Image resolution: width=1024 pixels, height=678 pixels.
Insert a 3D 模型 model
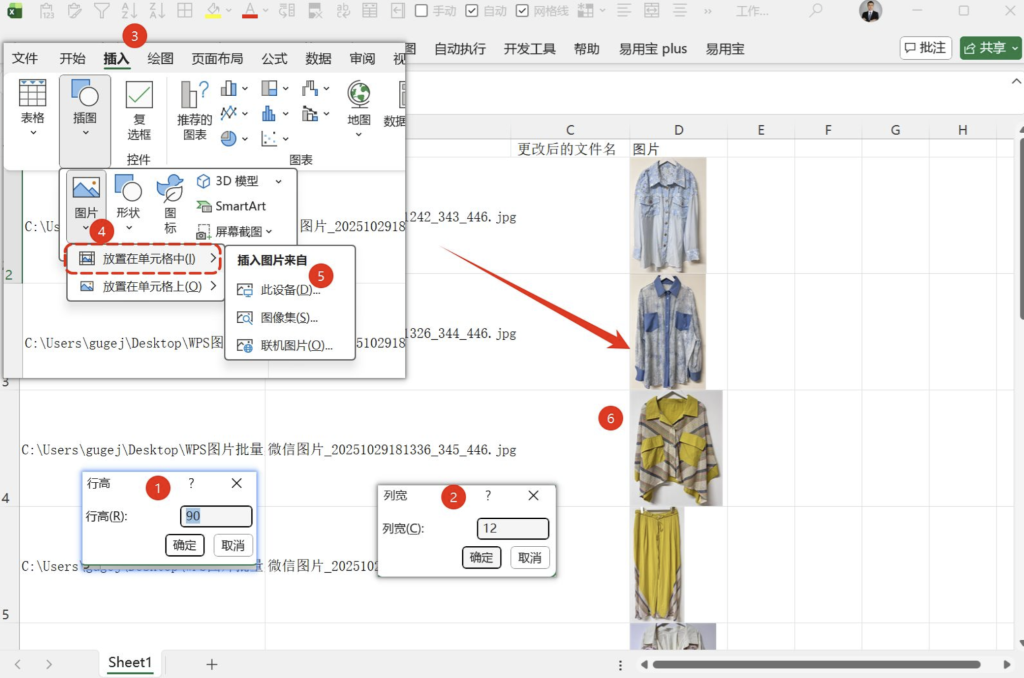click(229, 181)
